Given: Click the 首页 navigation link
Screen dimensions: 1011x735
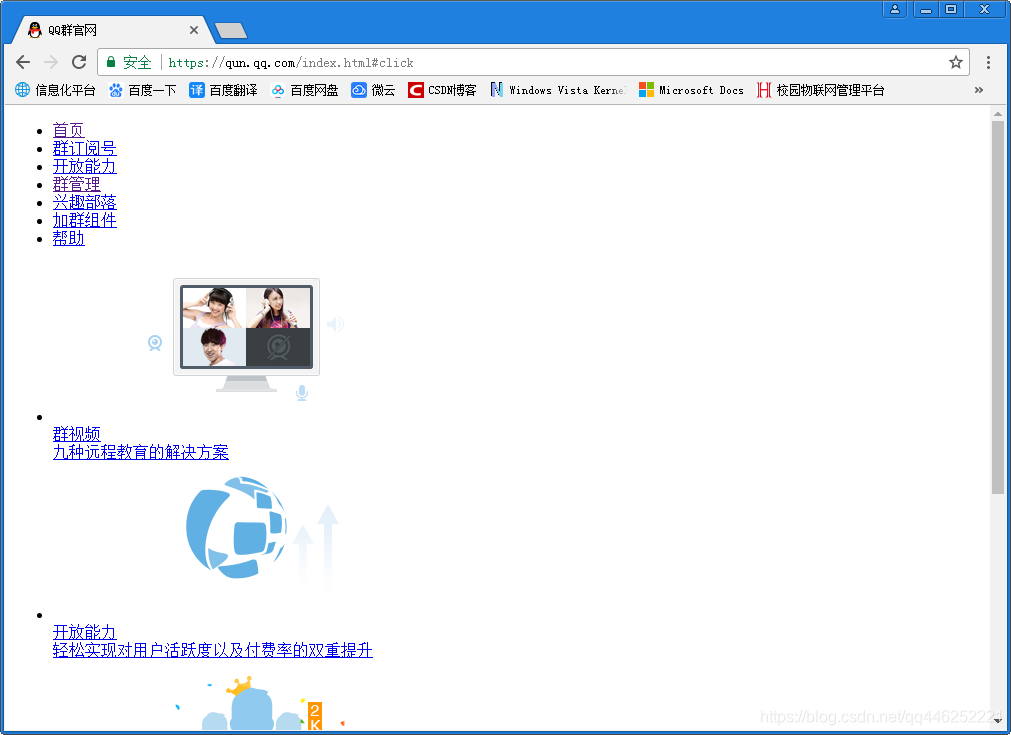Looking at the screenshot, I should coord(68,130).
